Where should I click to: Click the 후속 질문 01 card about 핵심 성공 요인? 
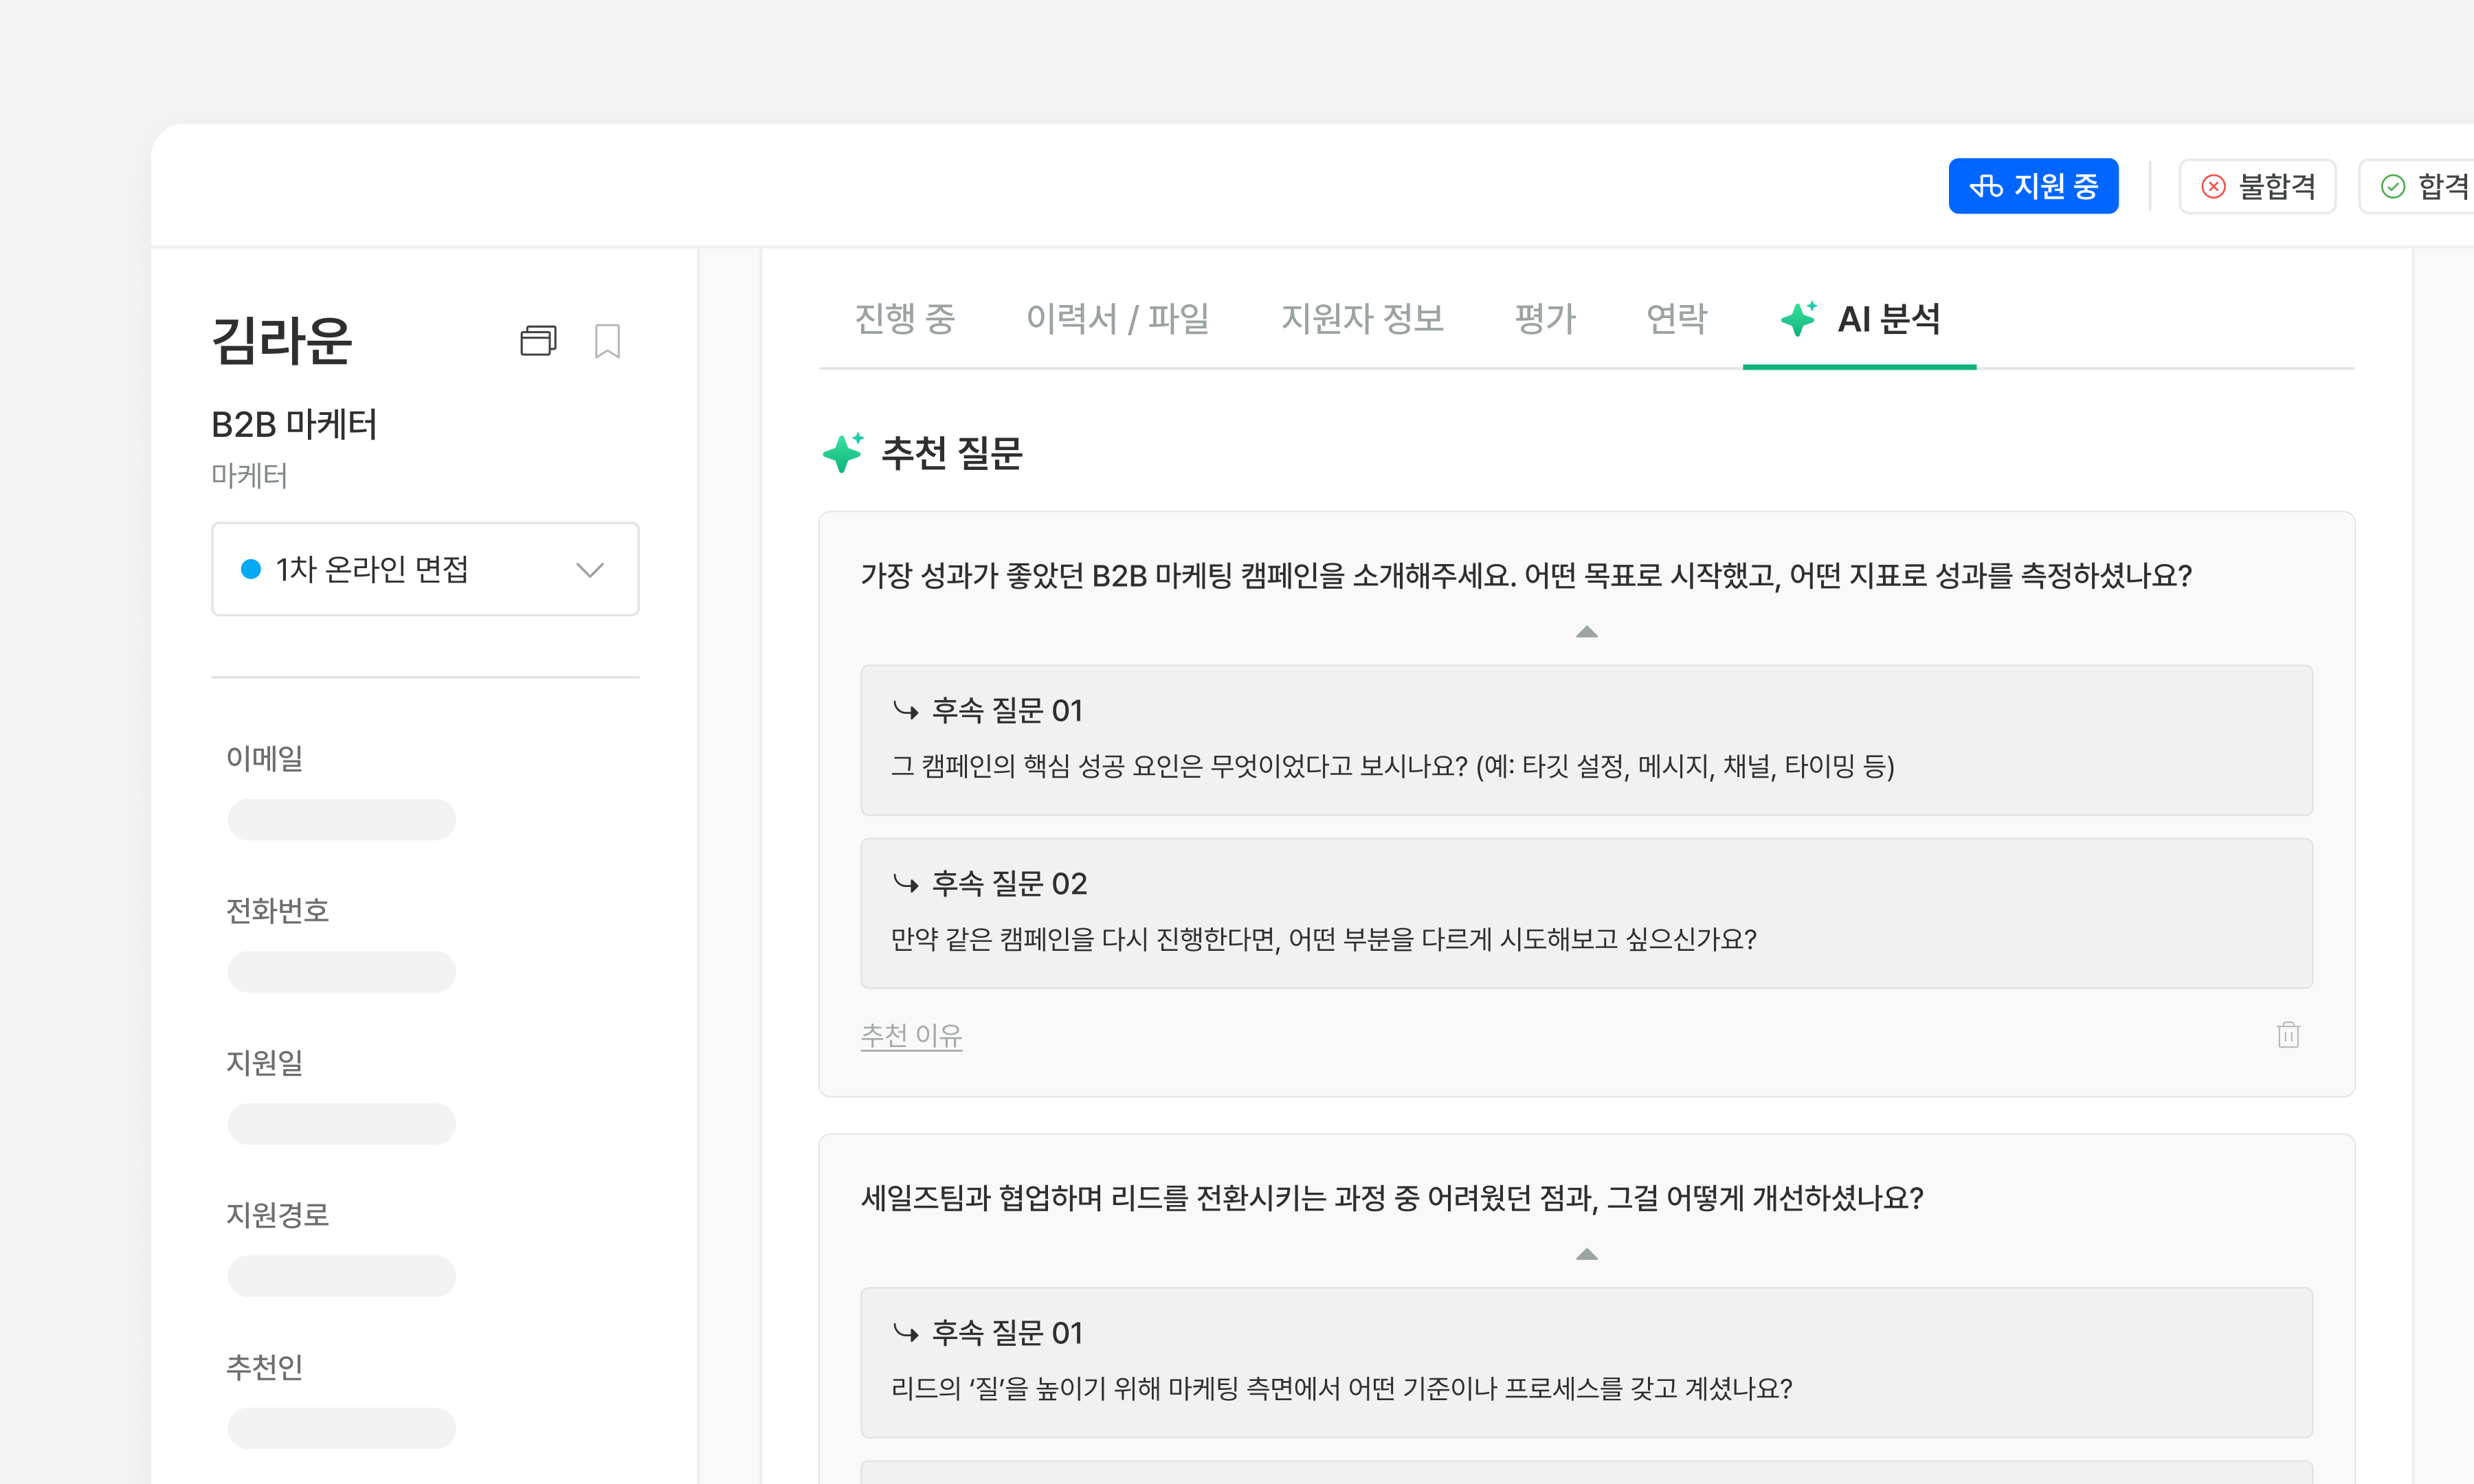pyautogui.click(x=1586, y=740)
